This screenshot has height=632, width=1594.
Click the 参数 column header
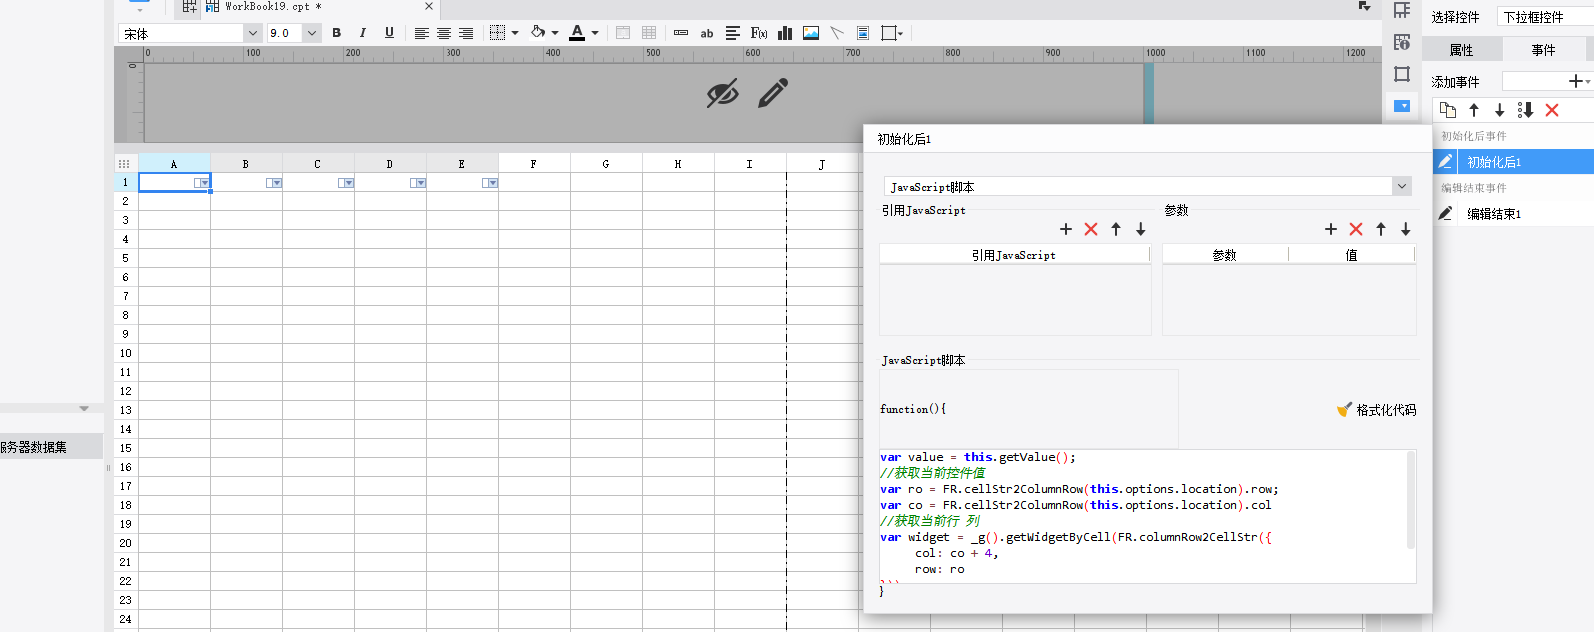point(1225,255)
